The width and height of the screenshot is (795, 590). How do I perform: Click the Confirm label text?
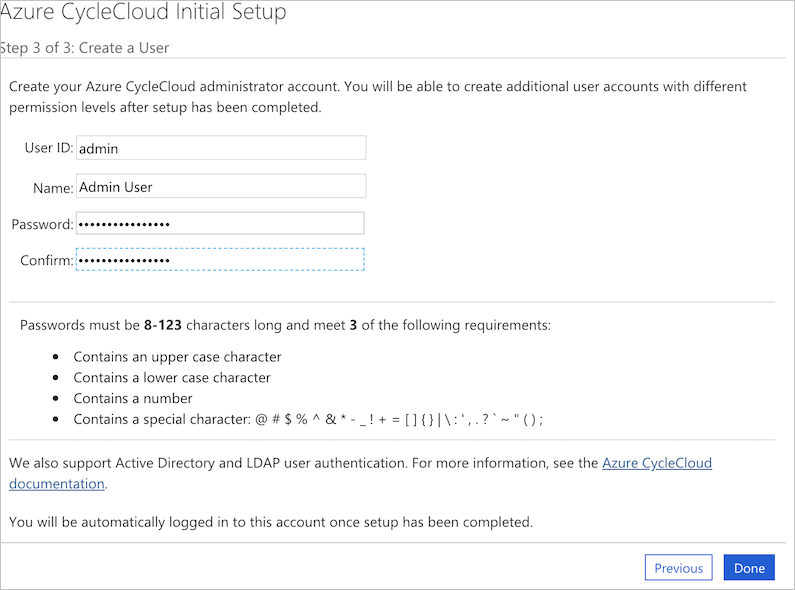[x=46, y=261]
